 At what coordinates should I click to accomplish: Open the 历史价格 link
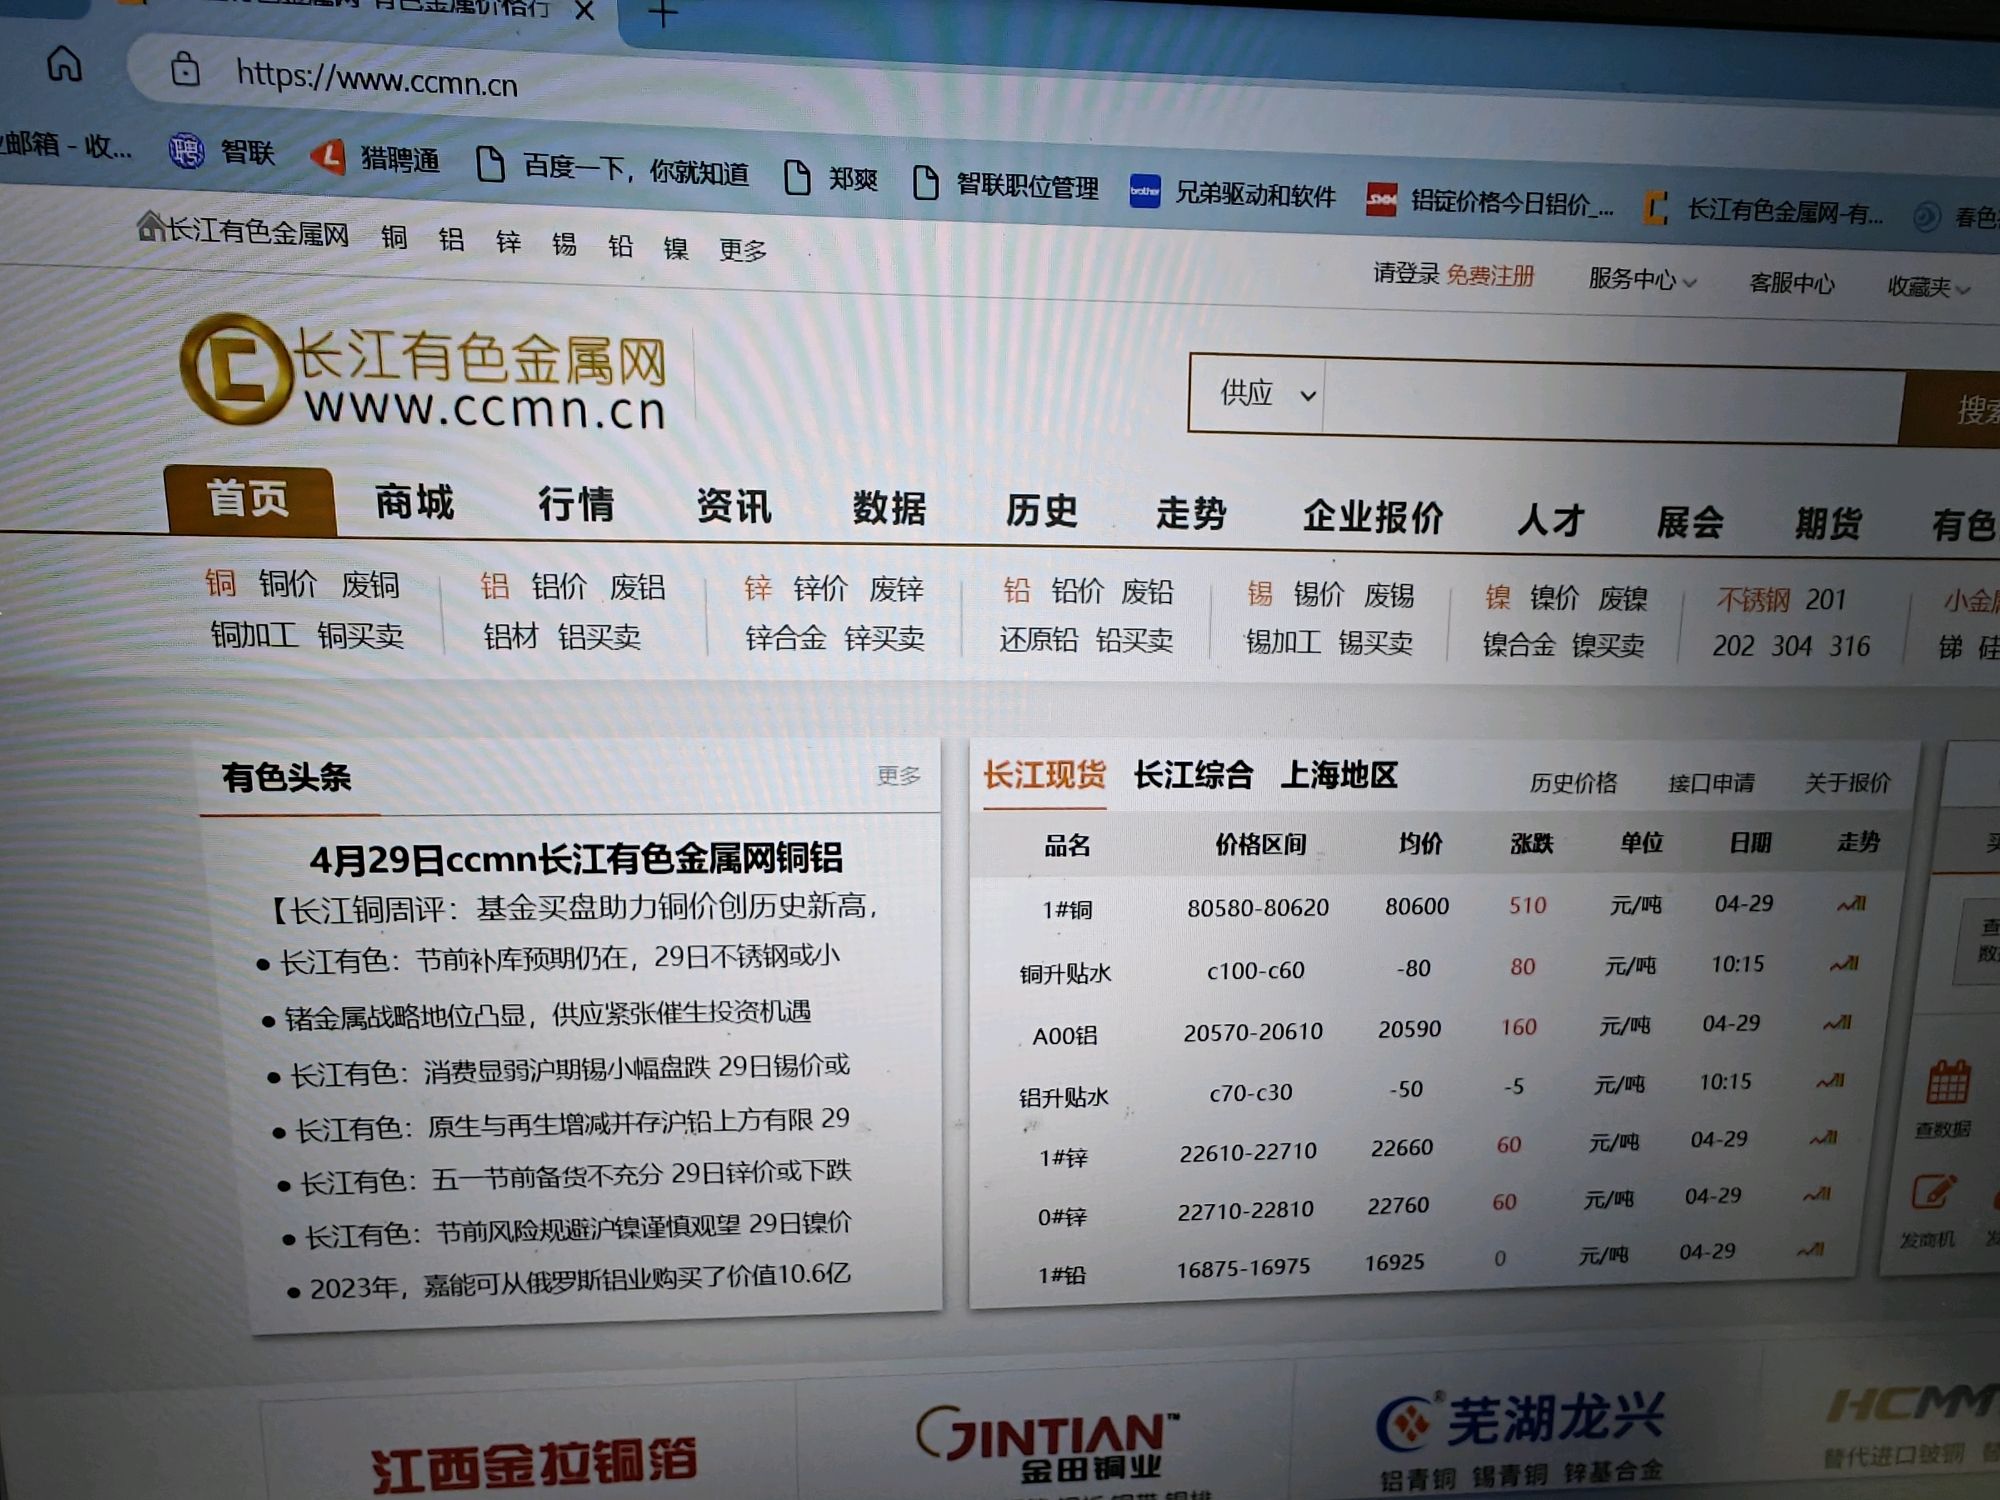tap(1572, 783)
